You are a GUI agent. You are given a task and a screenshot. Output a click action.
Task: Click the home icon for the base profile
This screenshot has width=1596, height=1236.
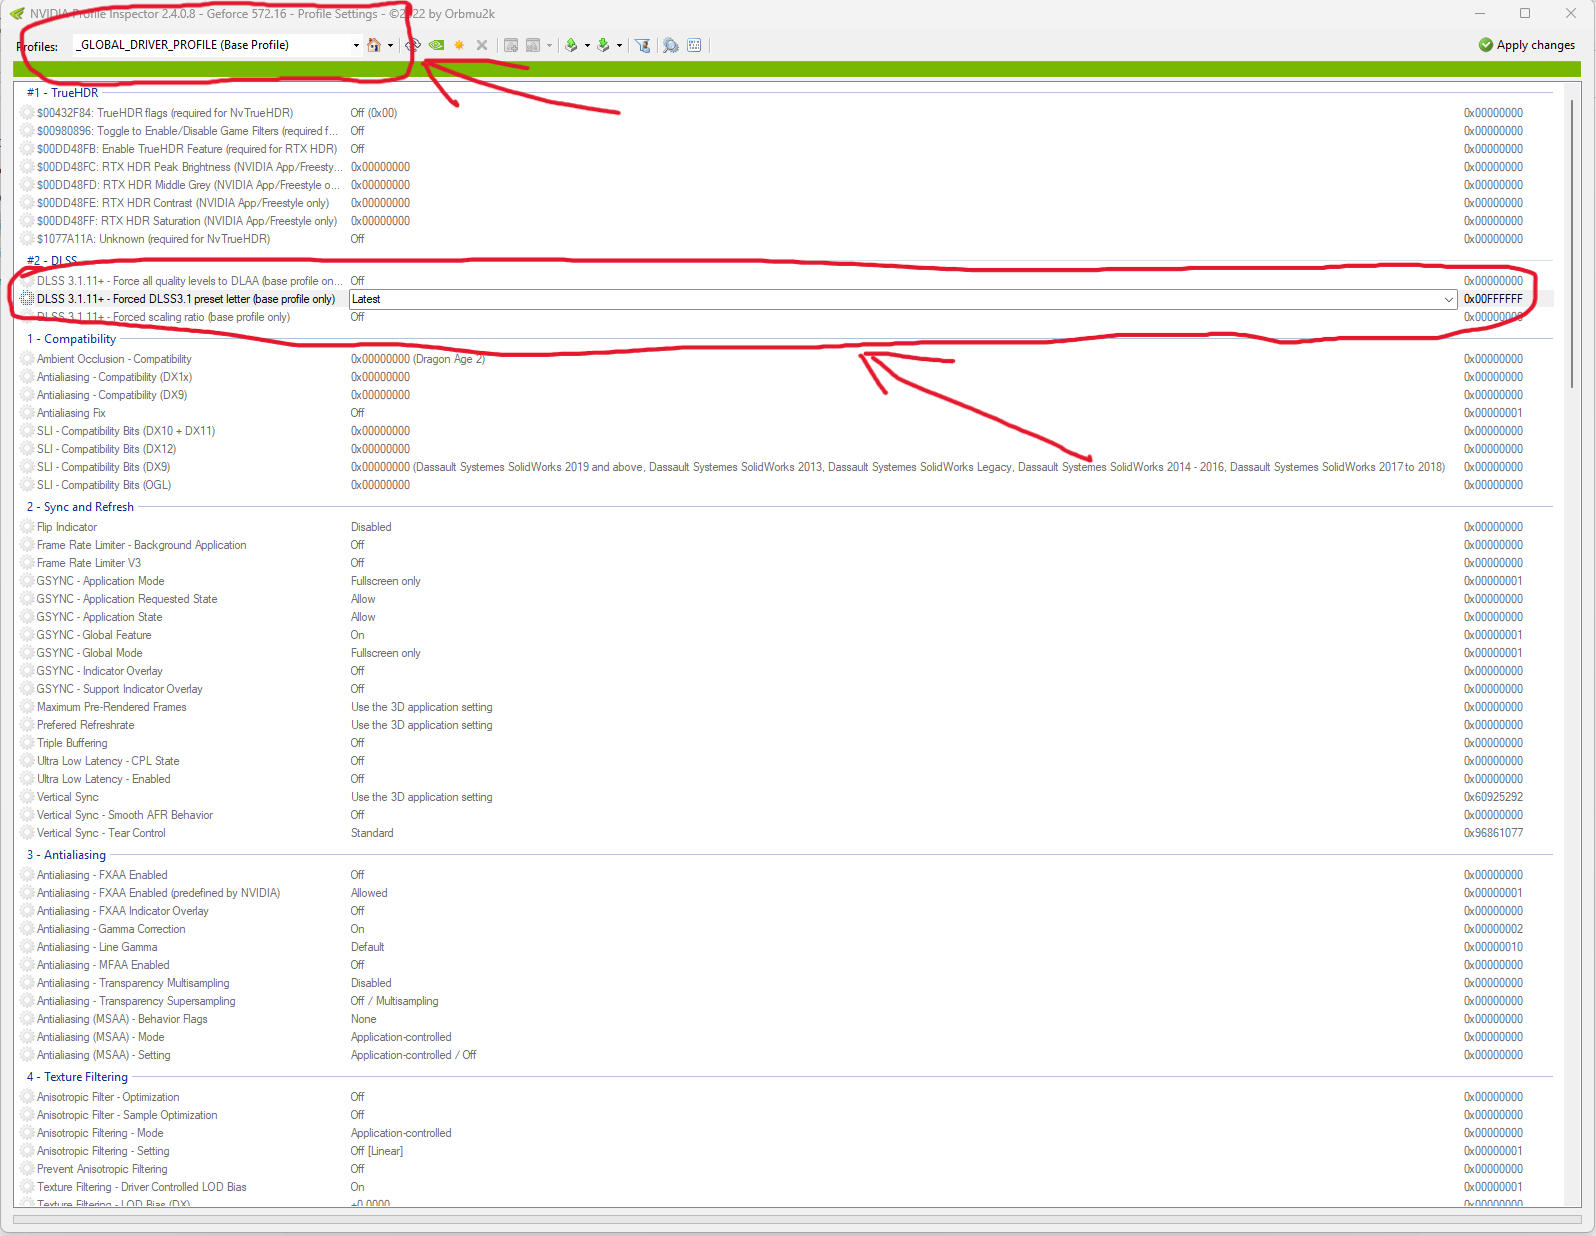click(x=374, y=45)
